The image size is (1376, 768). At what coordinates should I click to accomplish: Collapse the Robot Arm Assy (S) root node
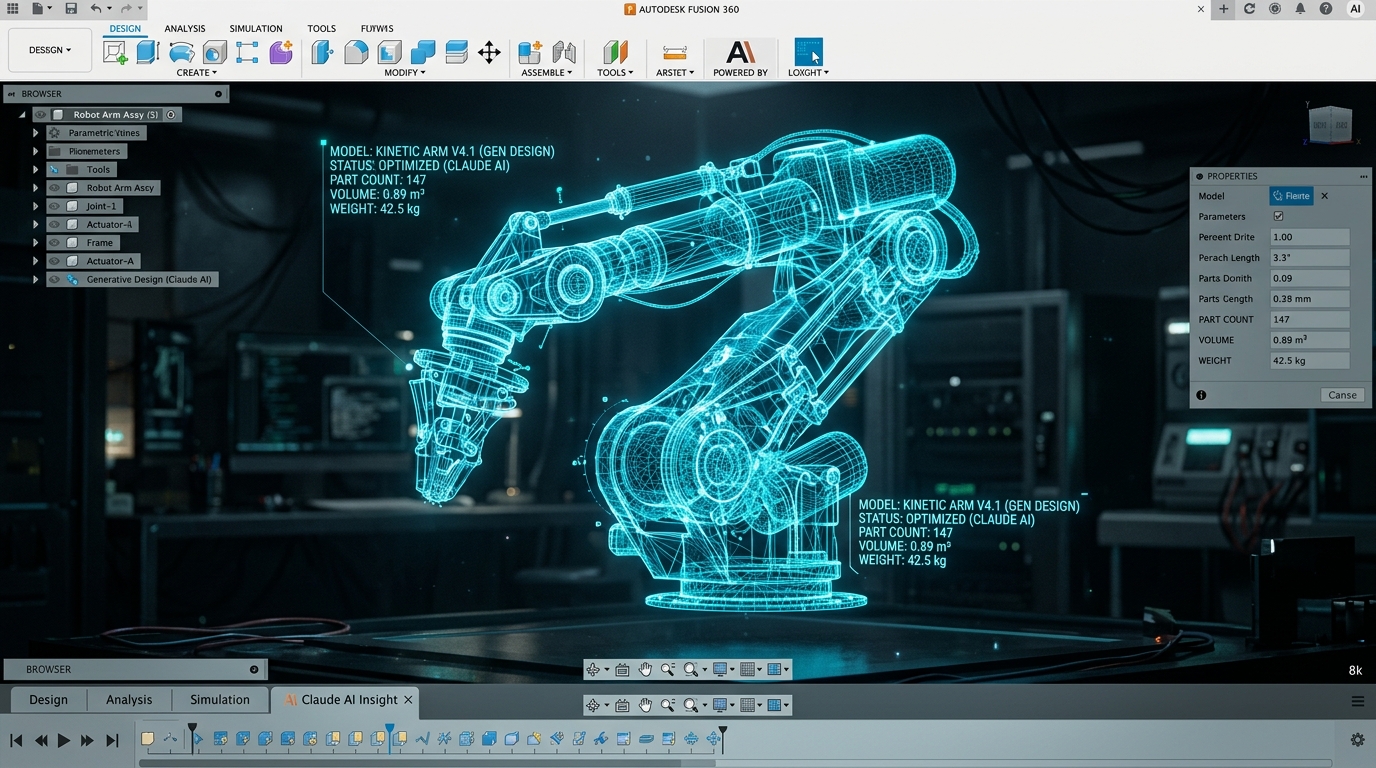[x=22, y=115]
